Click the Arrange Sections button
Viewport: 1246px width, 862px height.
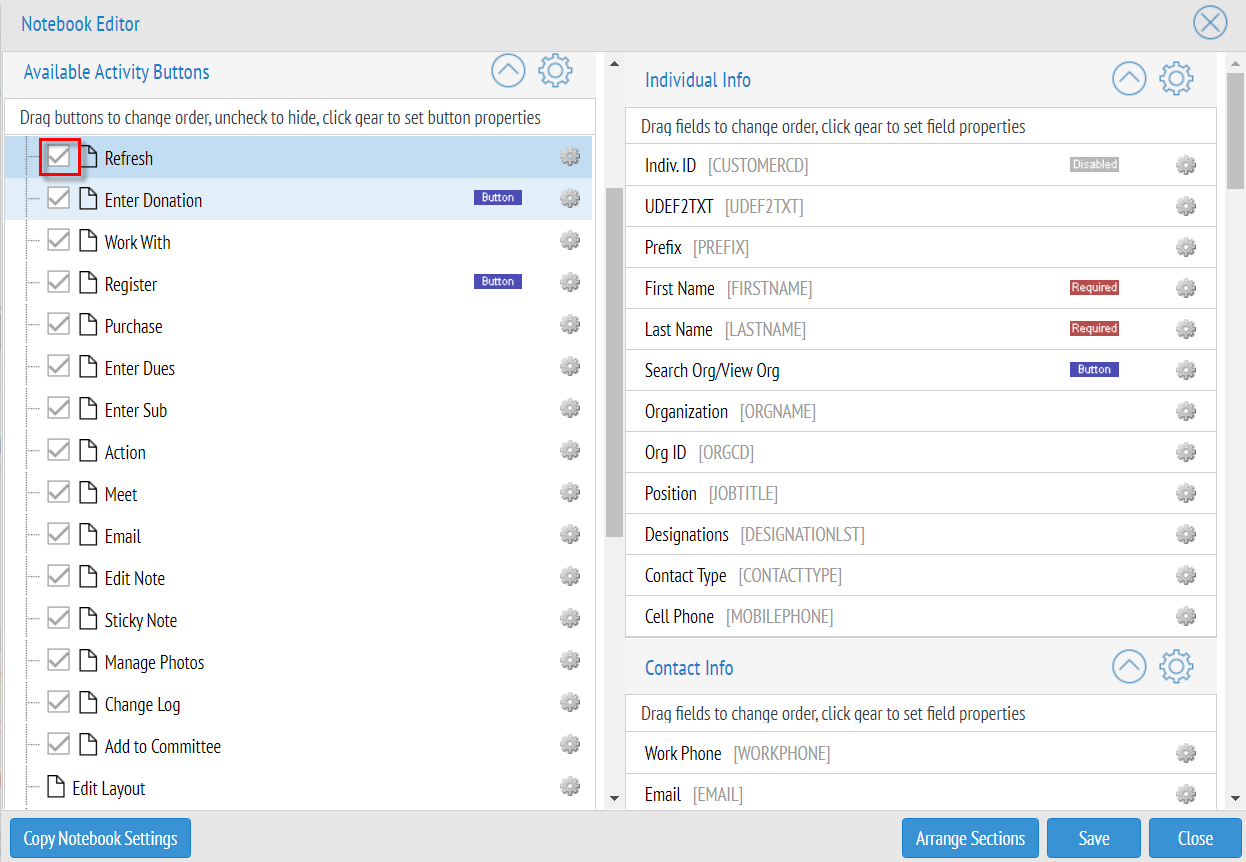click(x=970, y=838)
